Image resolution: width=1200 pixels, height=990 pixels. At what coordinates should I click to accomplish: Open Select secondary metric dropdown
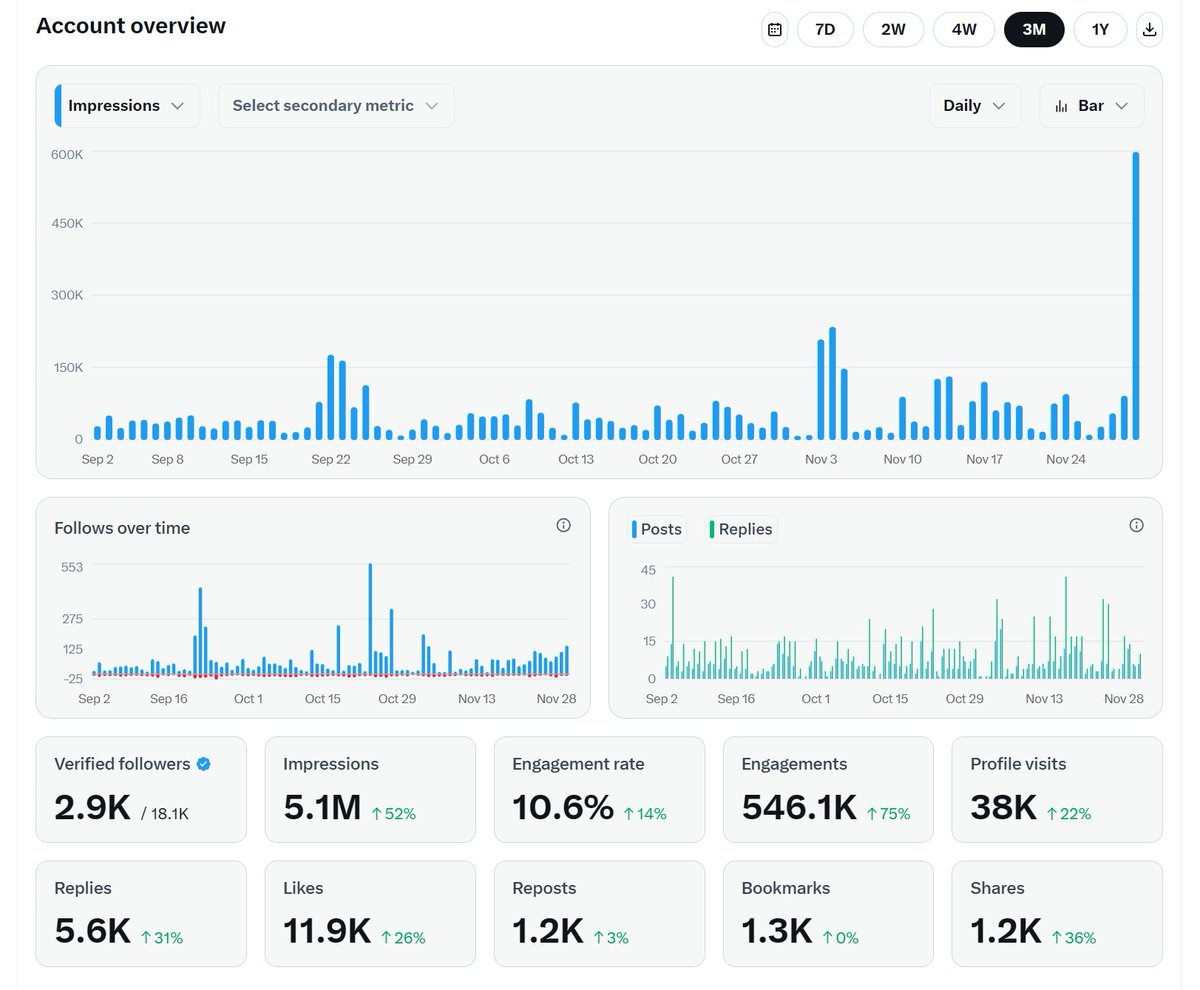pyautogui.click(x=336, y=106)
